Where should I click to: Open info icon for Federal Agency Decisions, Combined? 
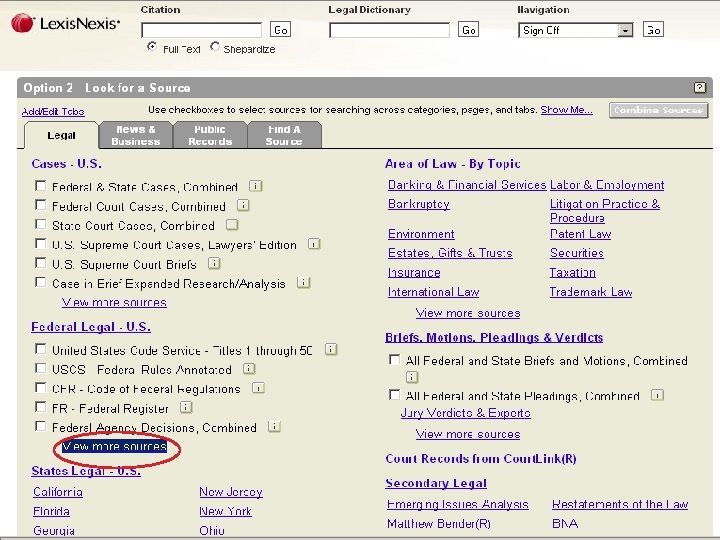pyautogui.click(x=274, y=426)
